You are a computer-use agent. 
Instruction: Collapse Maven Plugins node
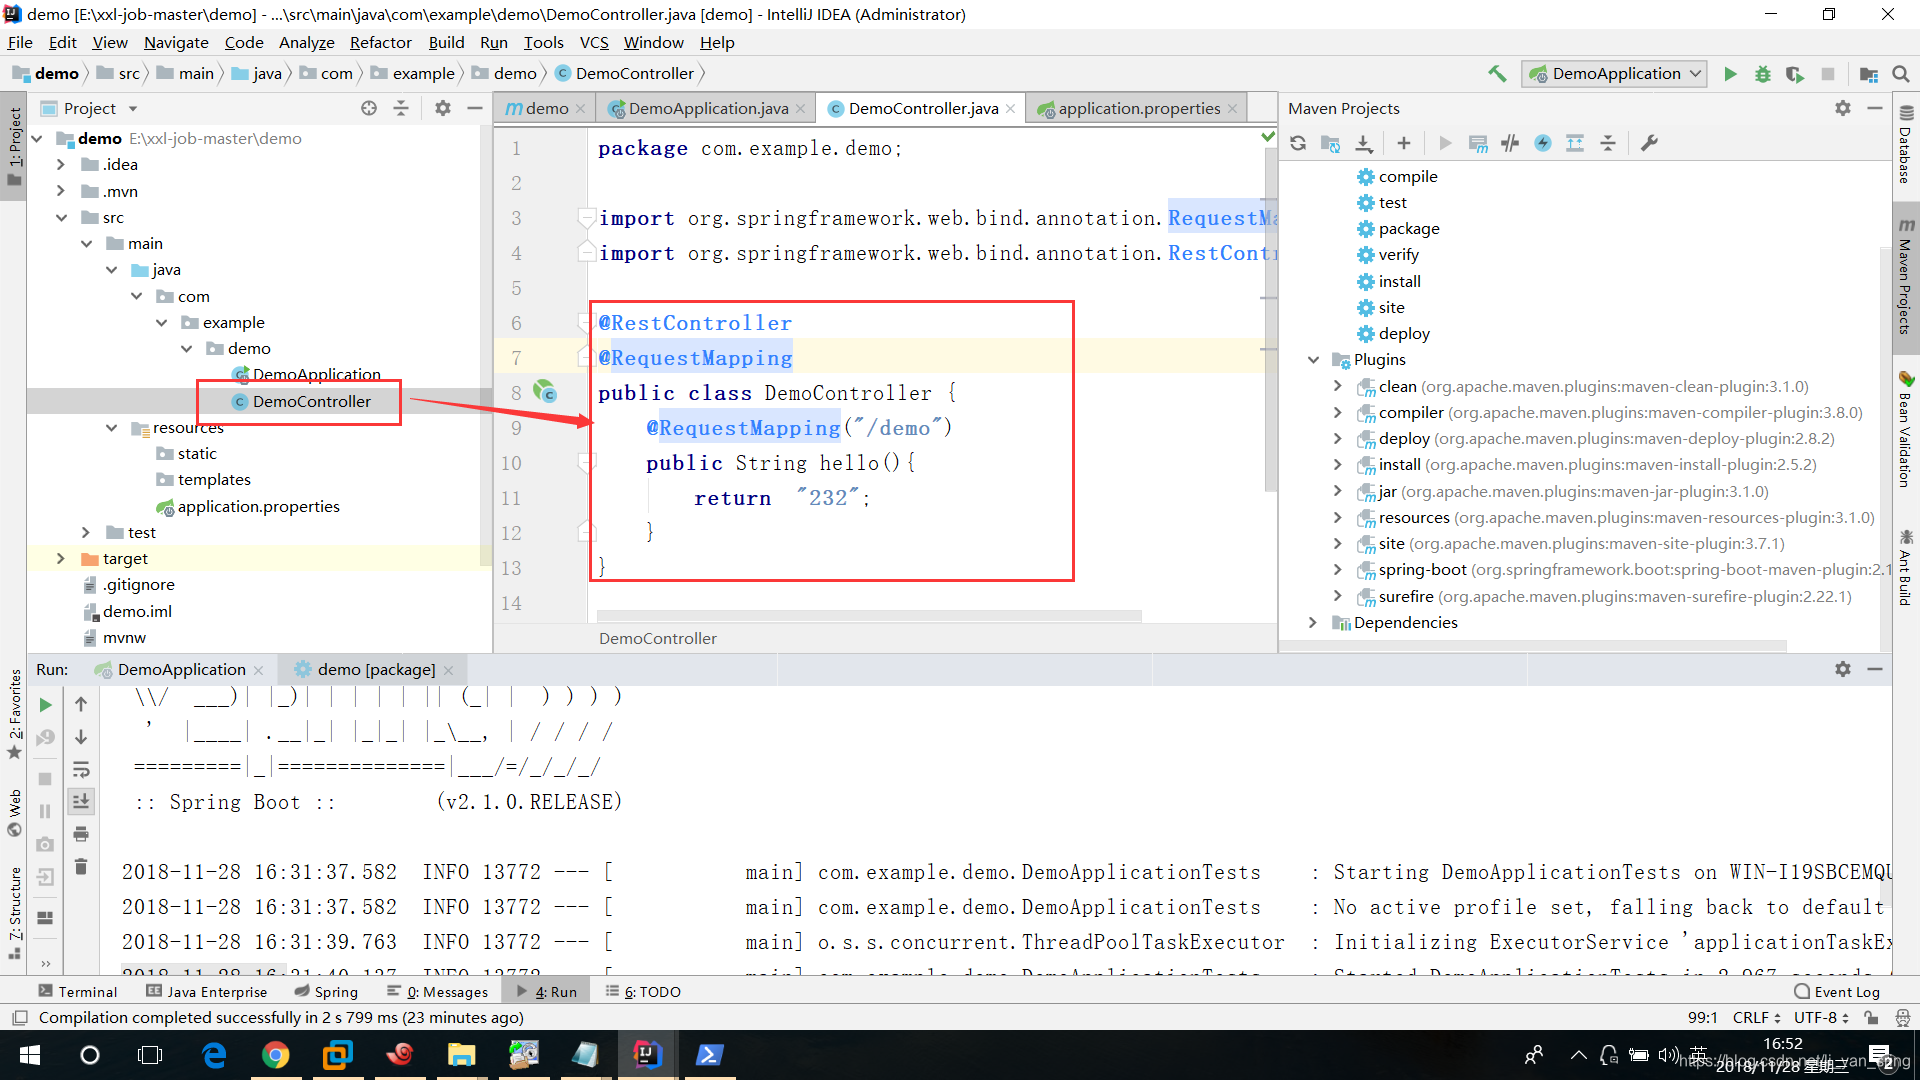coord(1313,359)
